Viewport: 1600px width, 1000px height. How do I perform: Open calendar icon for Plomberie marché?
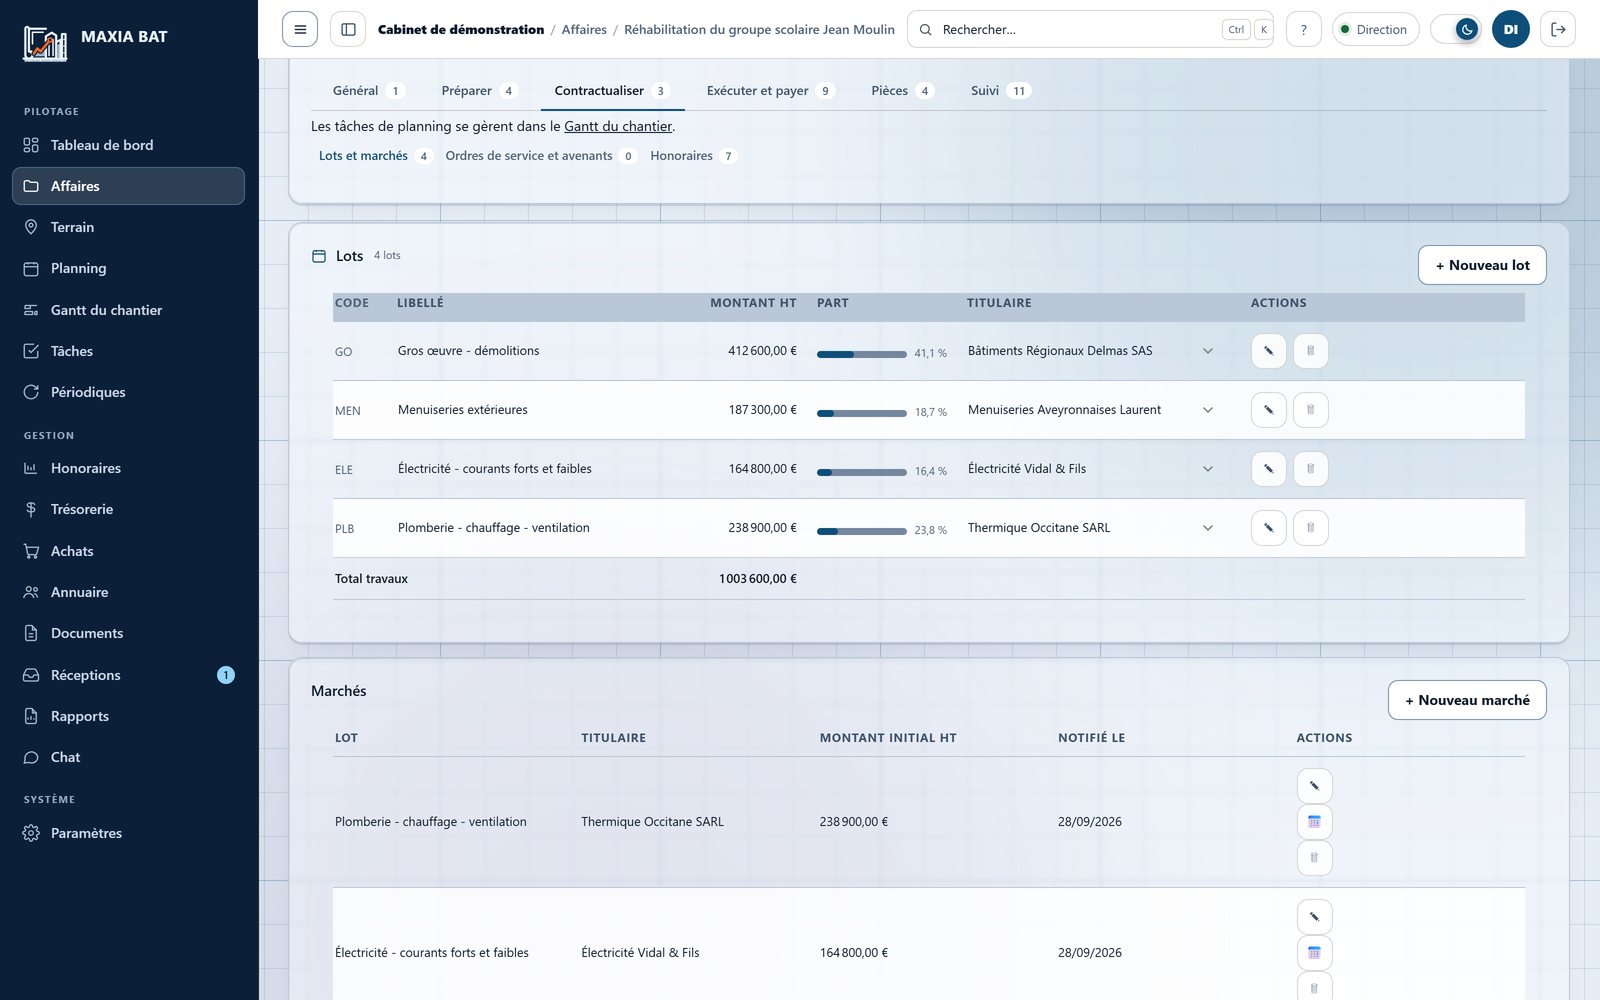tap(1314, 822)
